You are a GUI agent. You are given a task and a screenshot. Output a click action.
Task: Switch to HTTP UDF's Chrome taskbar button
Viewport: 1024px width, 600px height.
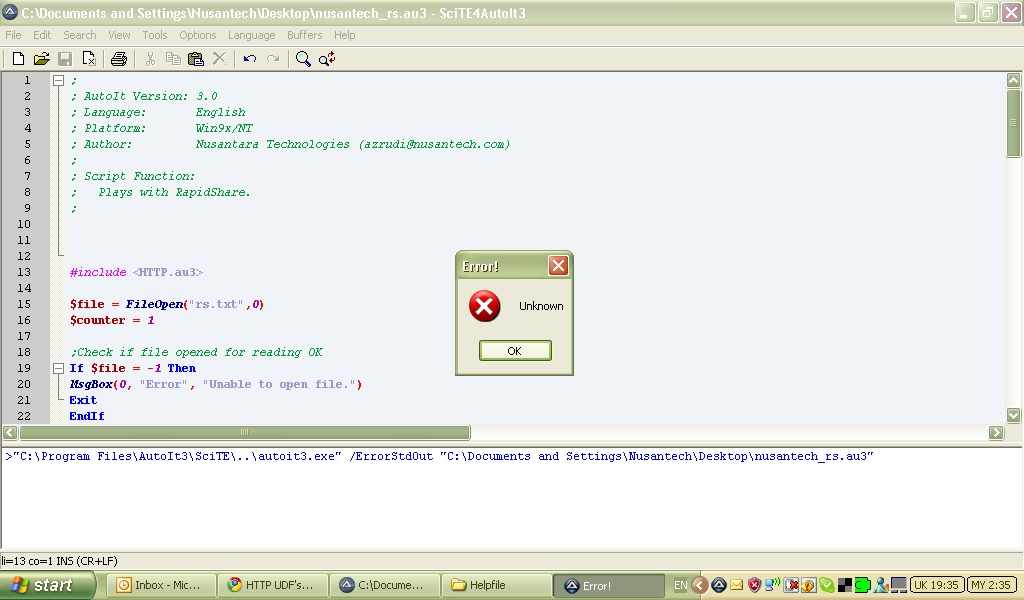coord(272,586)
